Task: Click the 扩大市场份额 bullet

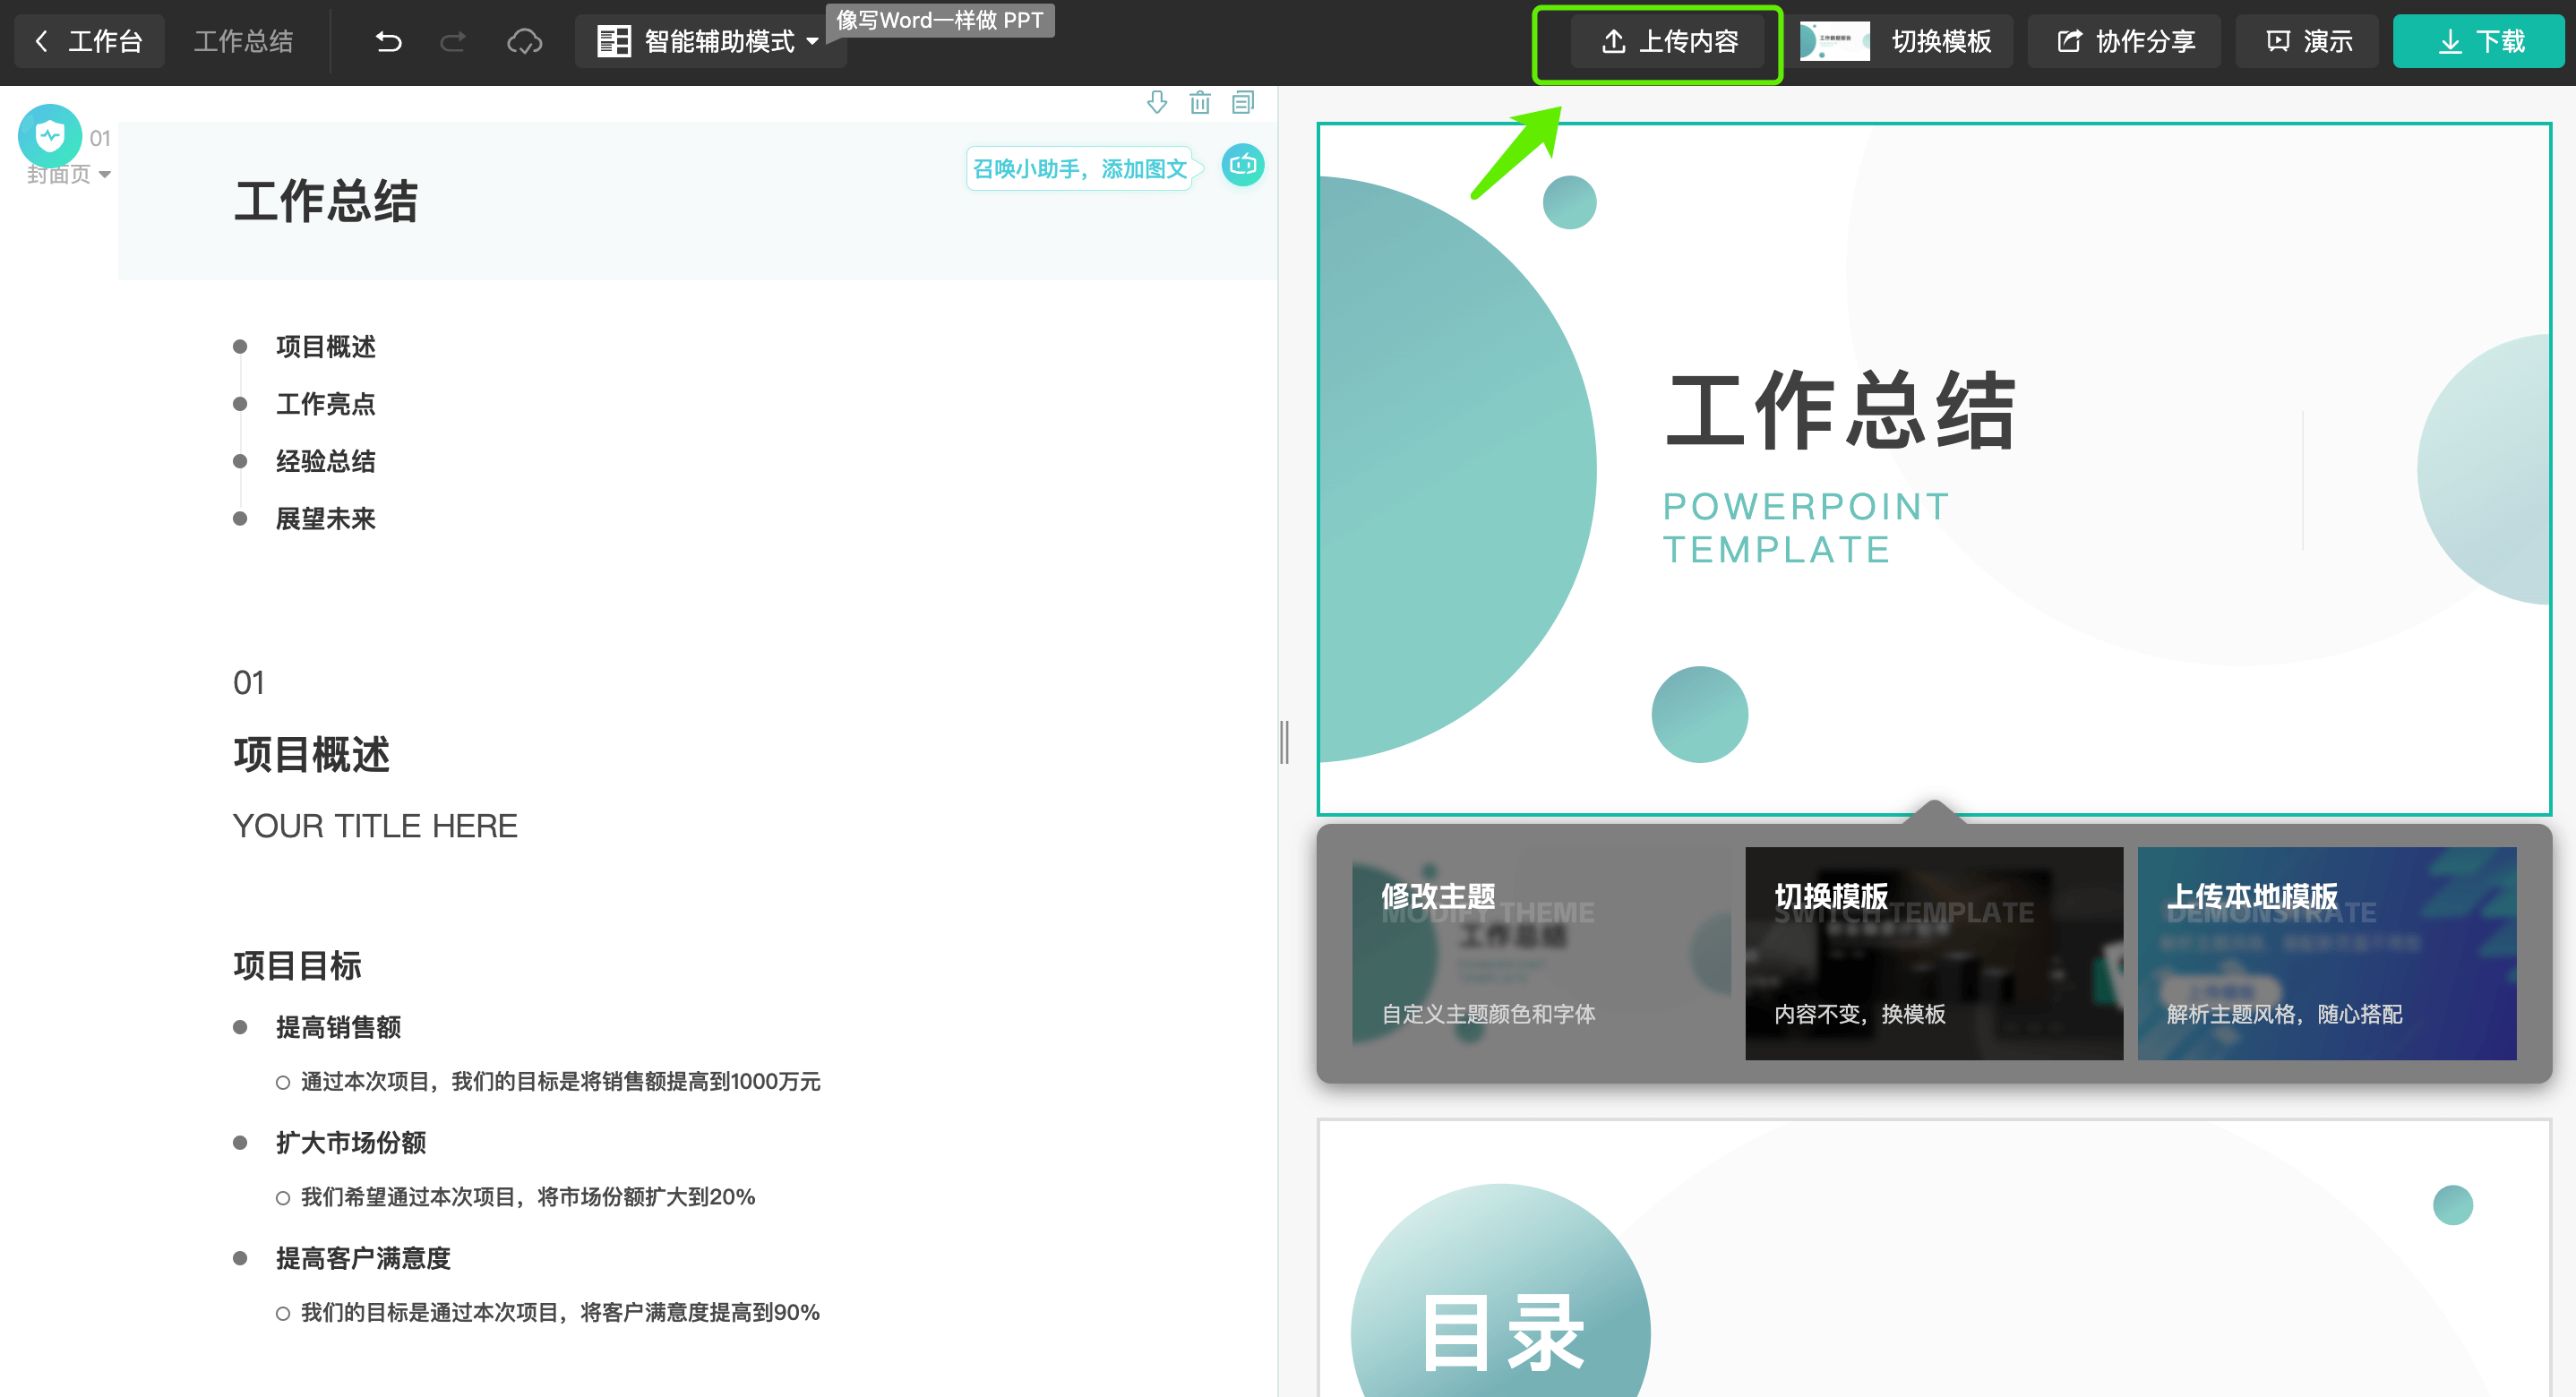Action: click(351, 1142)
